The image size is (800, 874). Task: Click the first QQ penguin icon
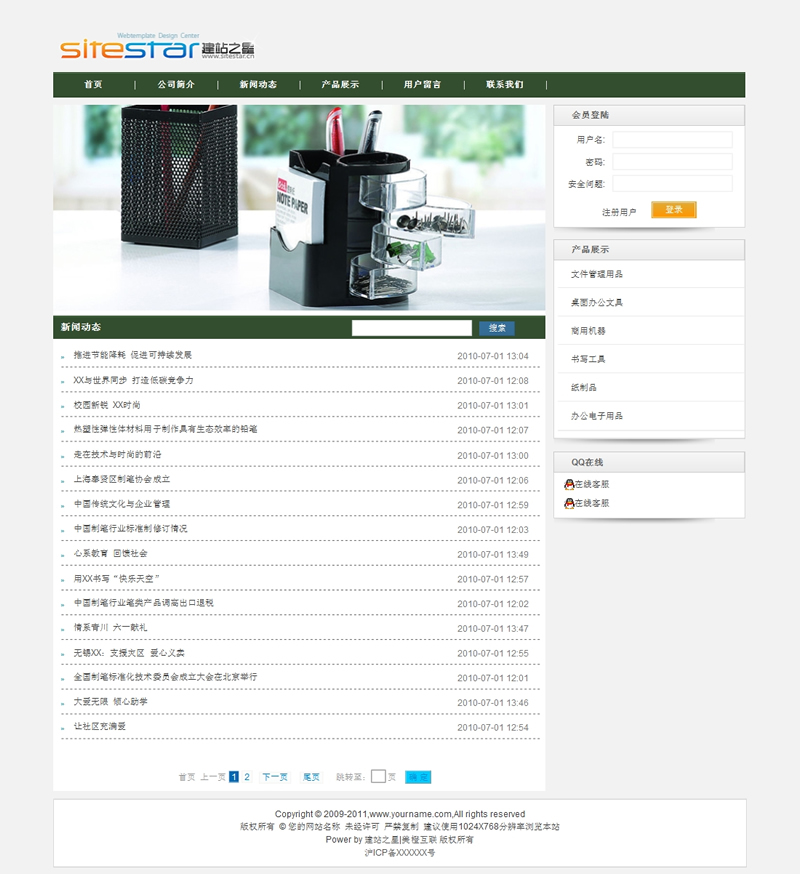pos(569,484)
